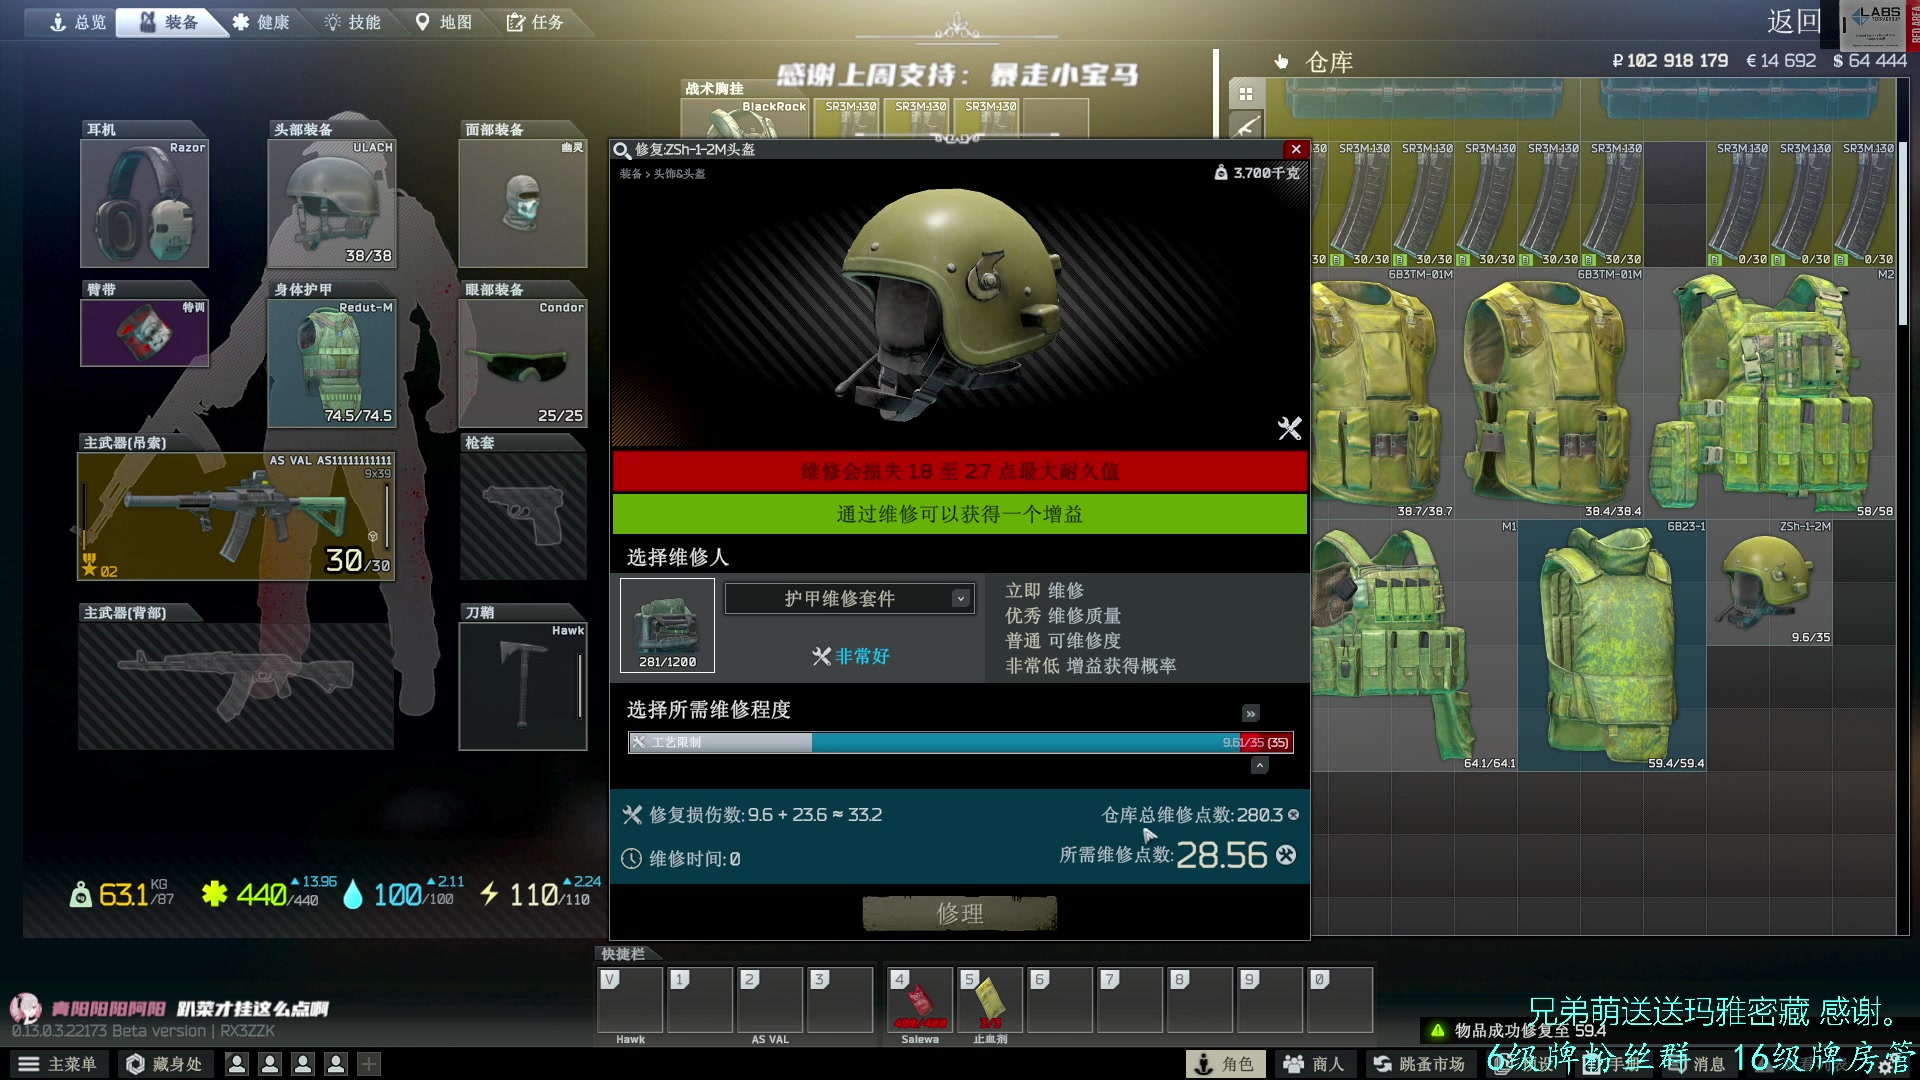This screenshot has height=1080, width=1920.
Task: Select the M1 armored rig 64.1/64.1 in stash
Action: click(1416, 645)
